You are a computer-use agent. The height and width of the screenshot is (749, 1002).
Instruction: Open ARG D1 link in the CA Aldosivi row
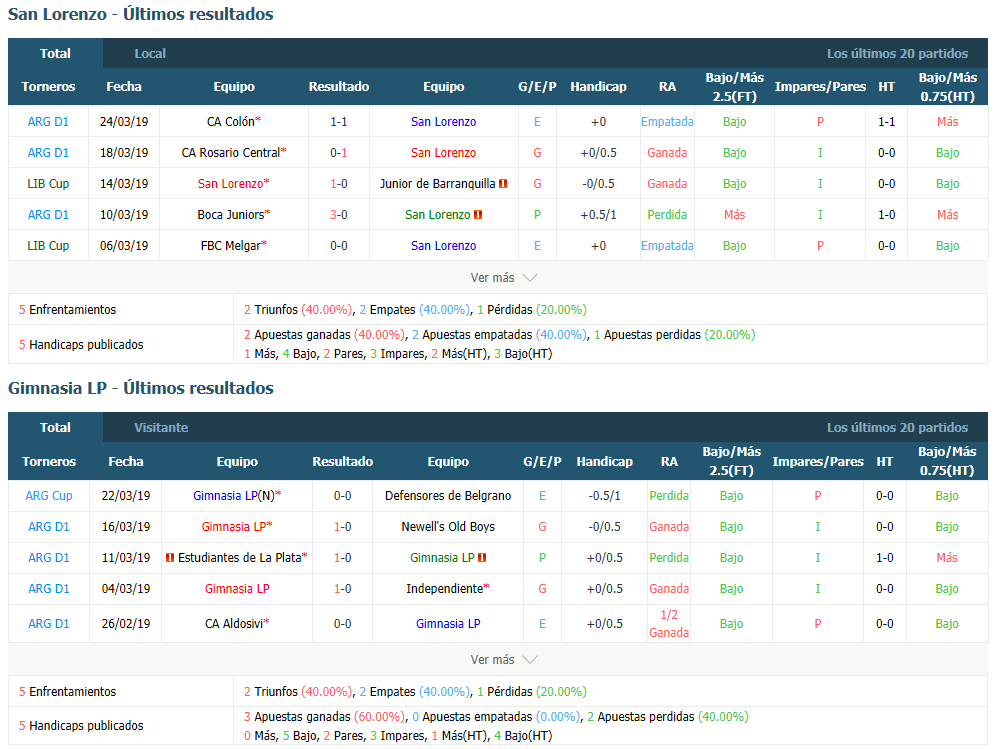coord(49,624)
